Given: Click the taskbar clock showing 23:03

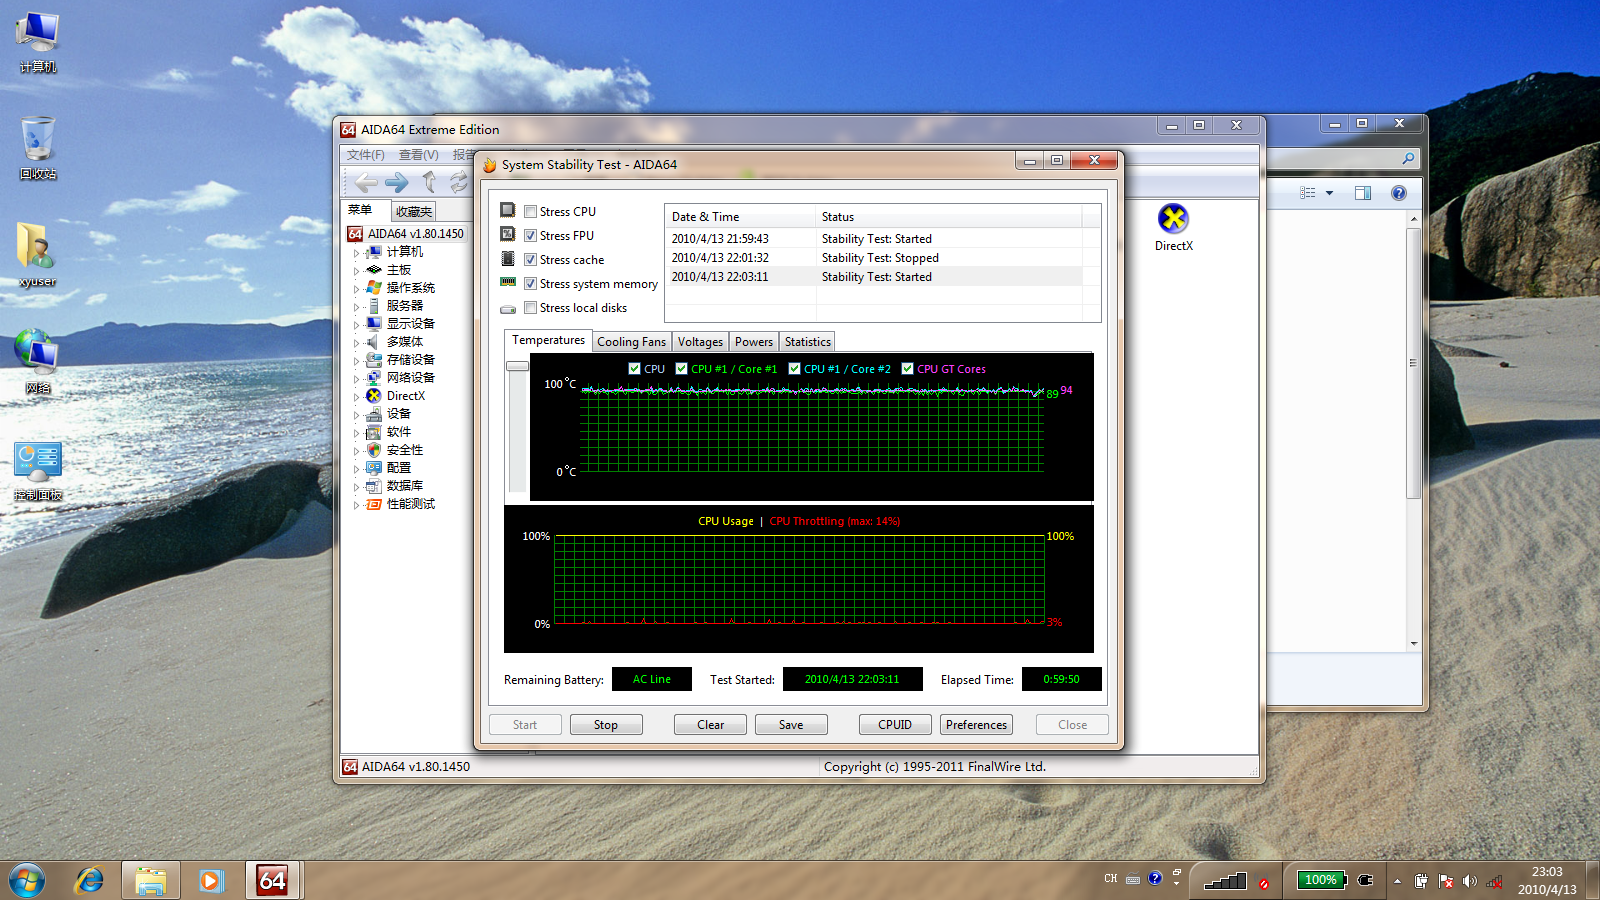Looking at the screenshot, I should pyautogui.click(x=1547, y=880).
